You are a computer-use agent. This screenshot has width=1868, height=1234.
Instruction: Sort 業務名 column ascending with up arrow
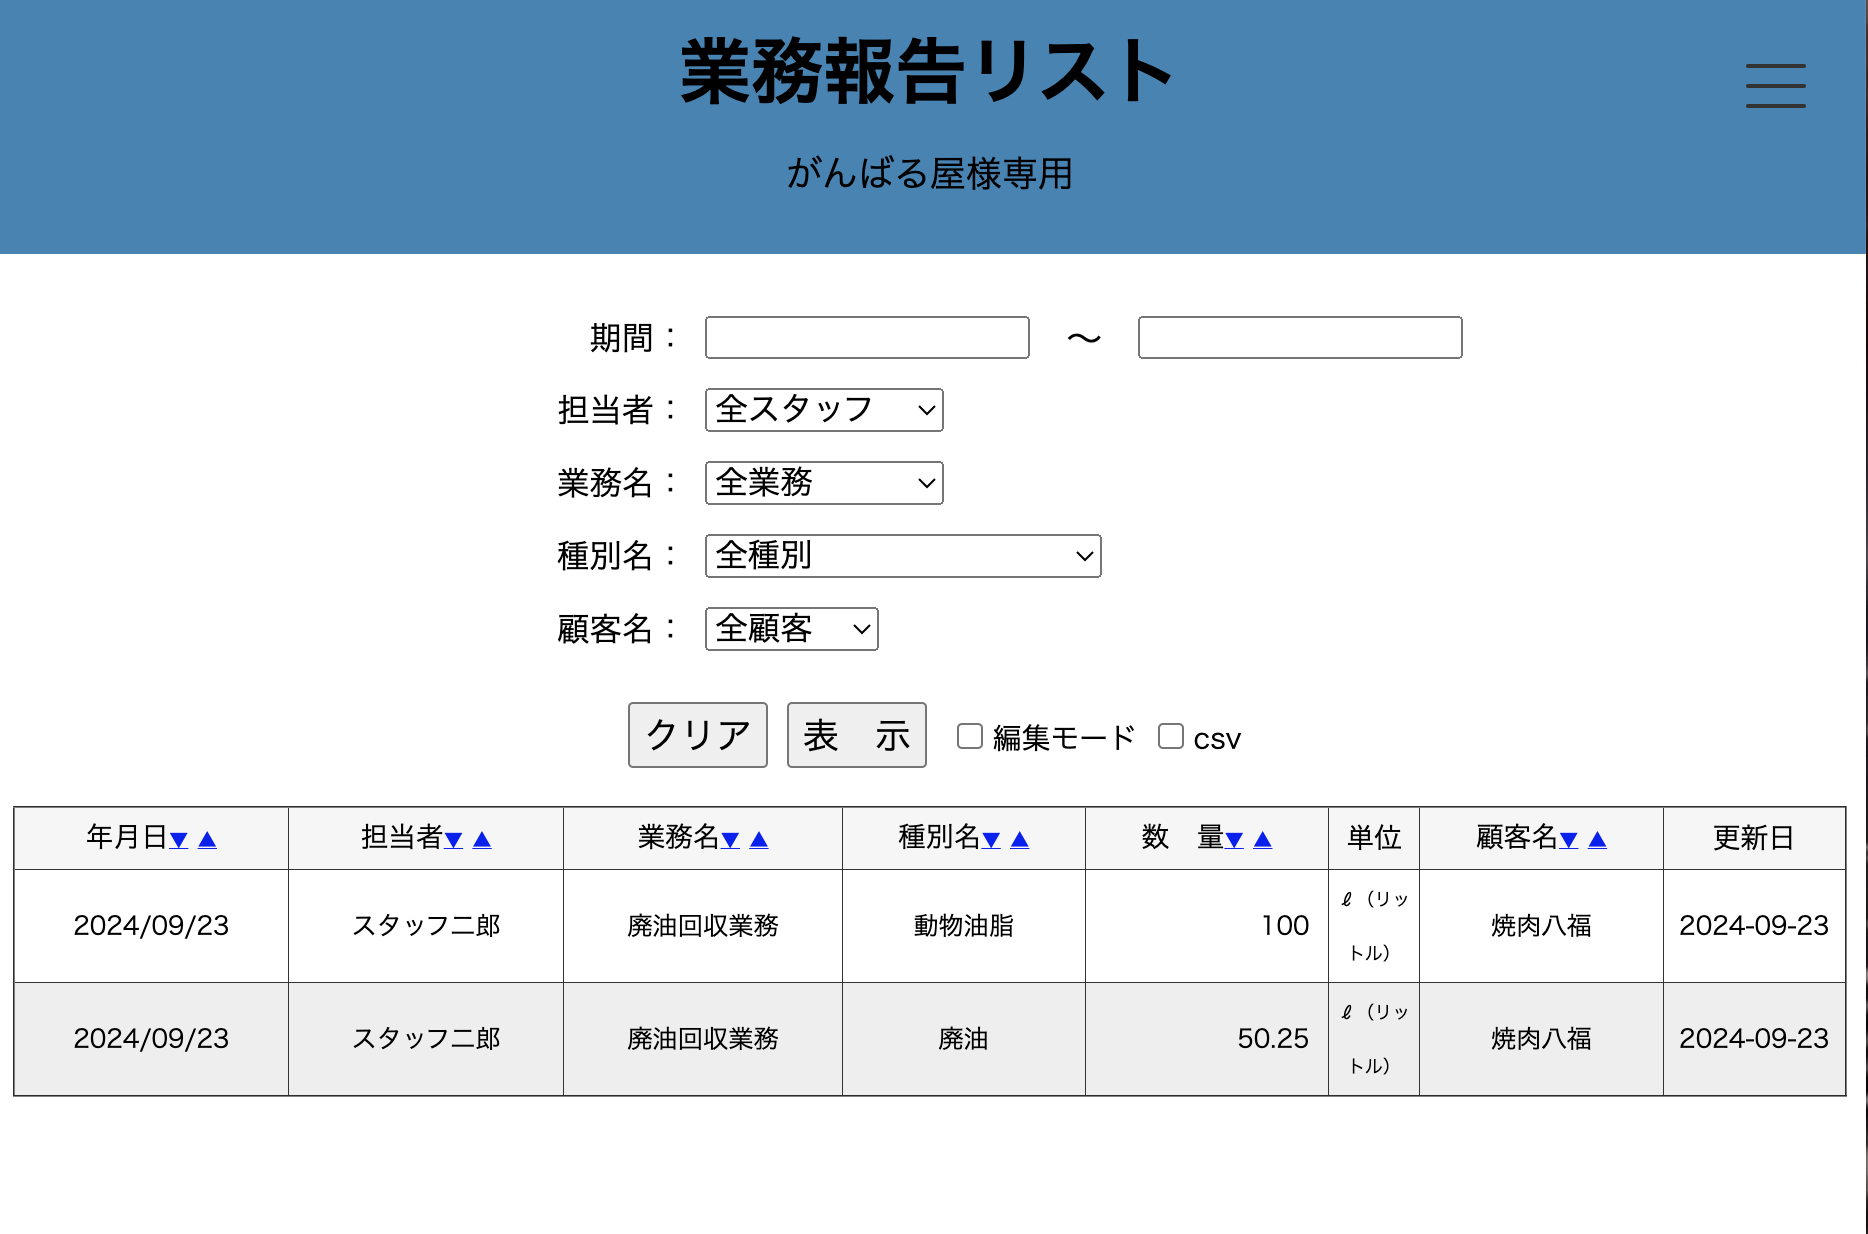(759, 840)
